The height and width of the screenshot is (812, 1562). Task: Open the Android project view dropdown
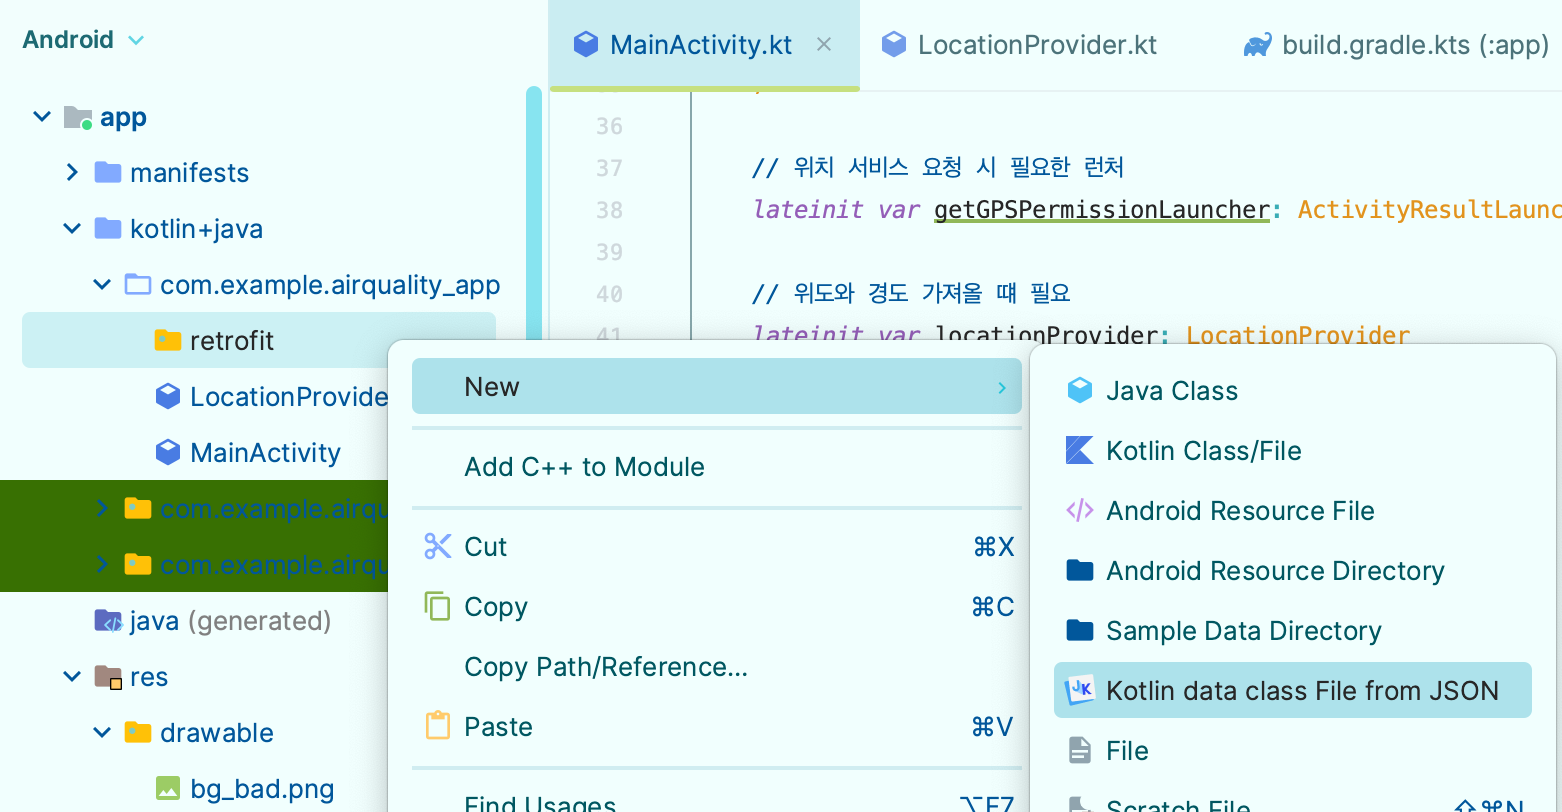pyautogui.click(x=84, y=40)
